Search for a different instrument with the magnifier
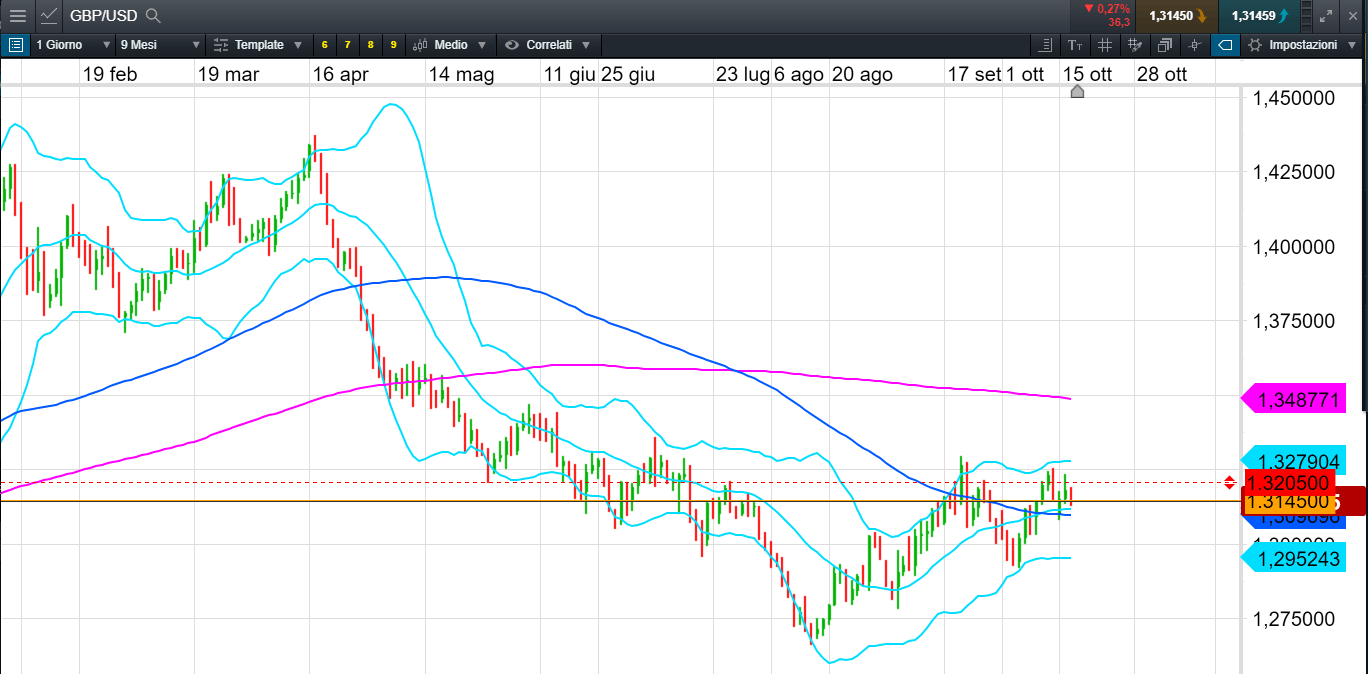The image size is (1368, 674). coord(152,16)
